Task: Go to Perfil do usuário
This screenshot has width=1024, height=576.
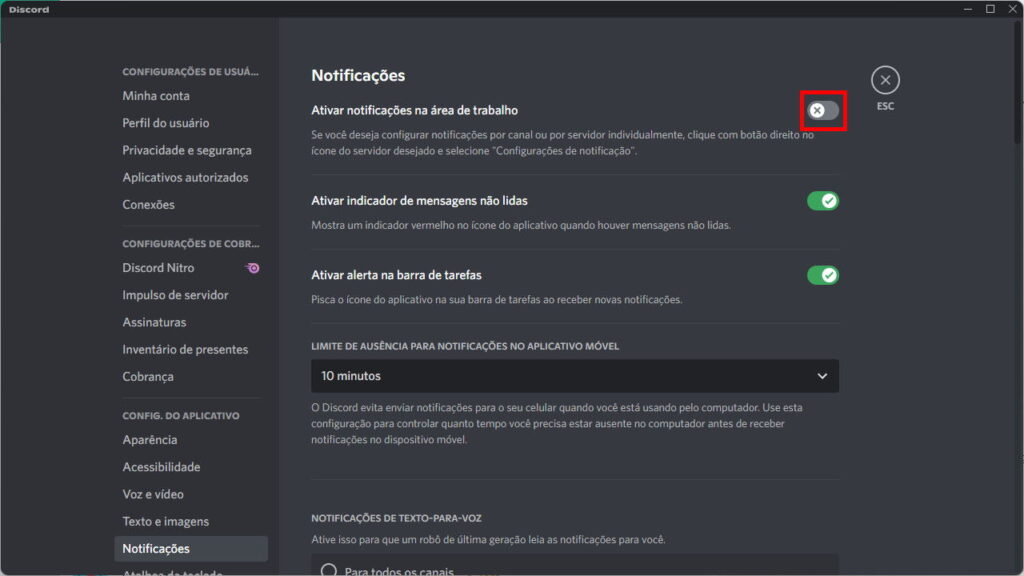Action: (x=166, y=123)
